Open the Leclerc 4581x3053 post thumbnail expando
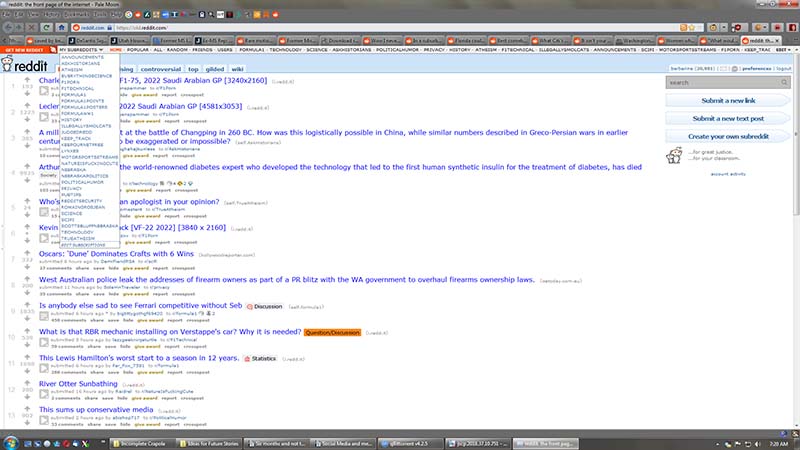Image resolution: width=800 pixels, height=450 pixels. pos(44,117)
